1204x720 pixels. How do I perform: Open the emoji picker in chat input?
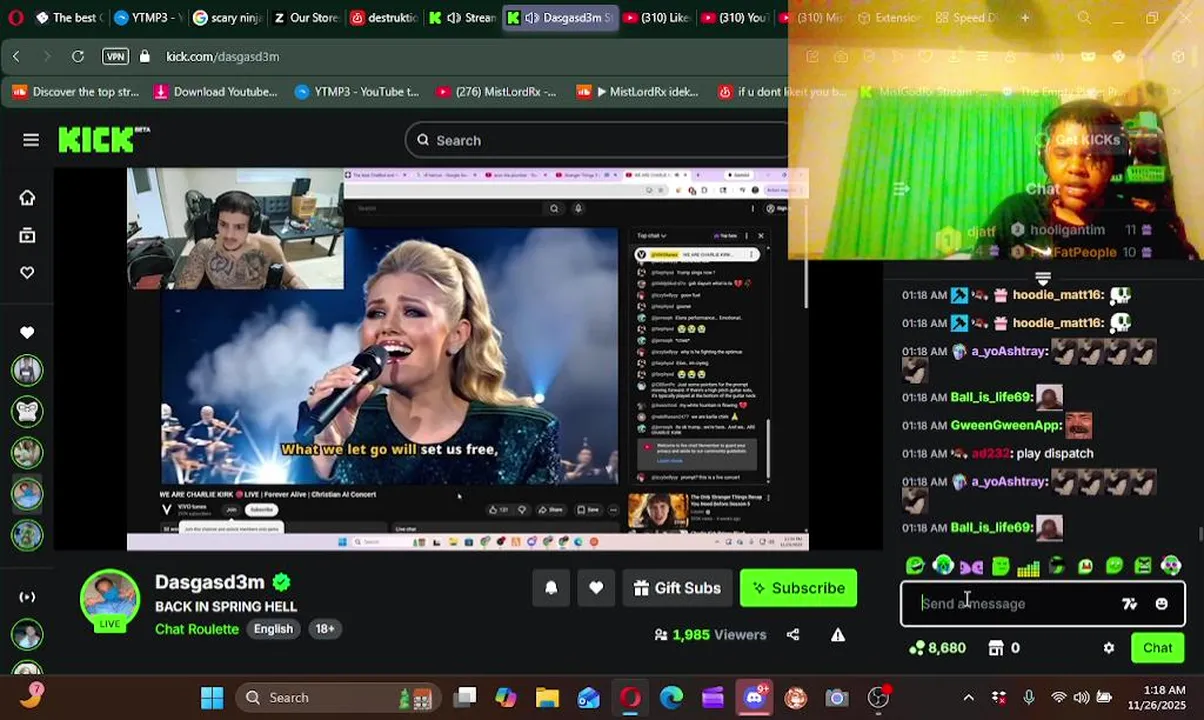(x=1161, y=604)
